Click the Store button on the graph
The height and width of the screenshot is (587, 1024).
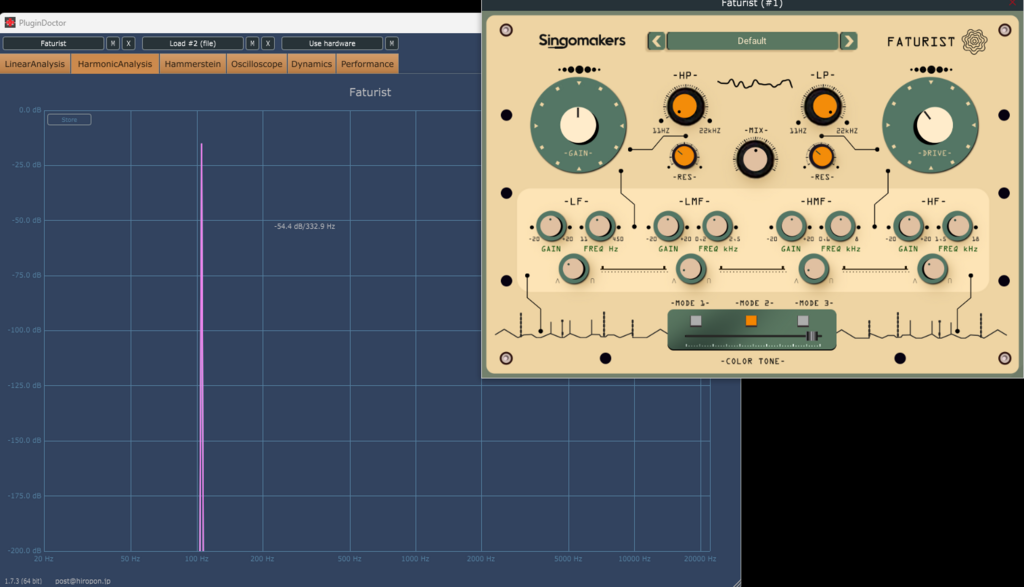pyautogui.click(x=69, y=119)
